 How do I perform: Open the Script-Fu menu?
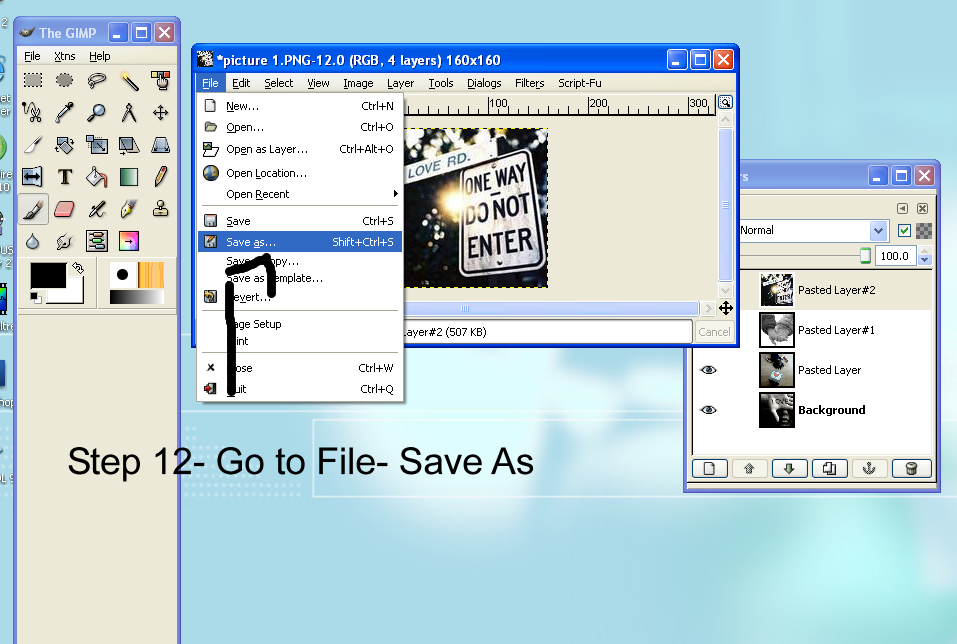580,83
